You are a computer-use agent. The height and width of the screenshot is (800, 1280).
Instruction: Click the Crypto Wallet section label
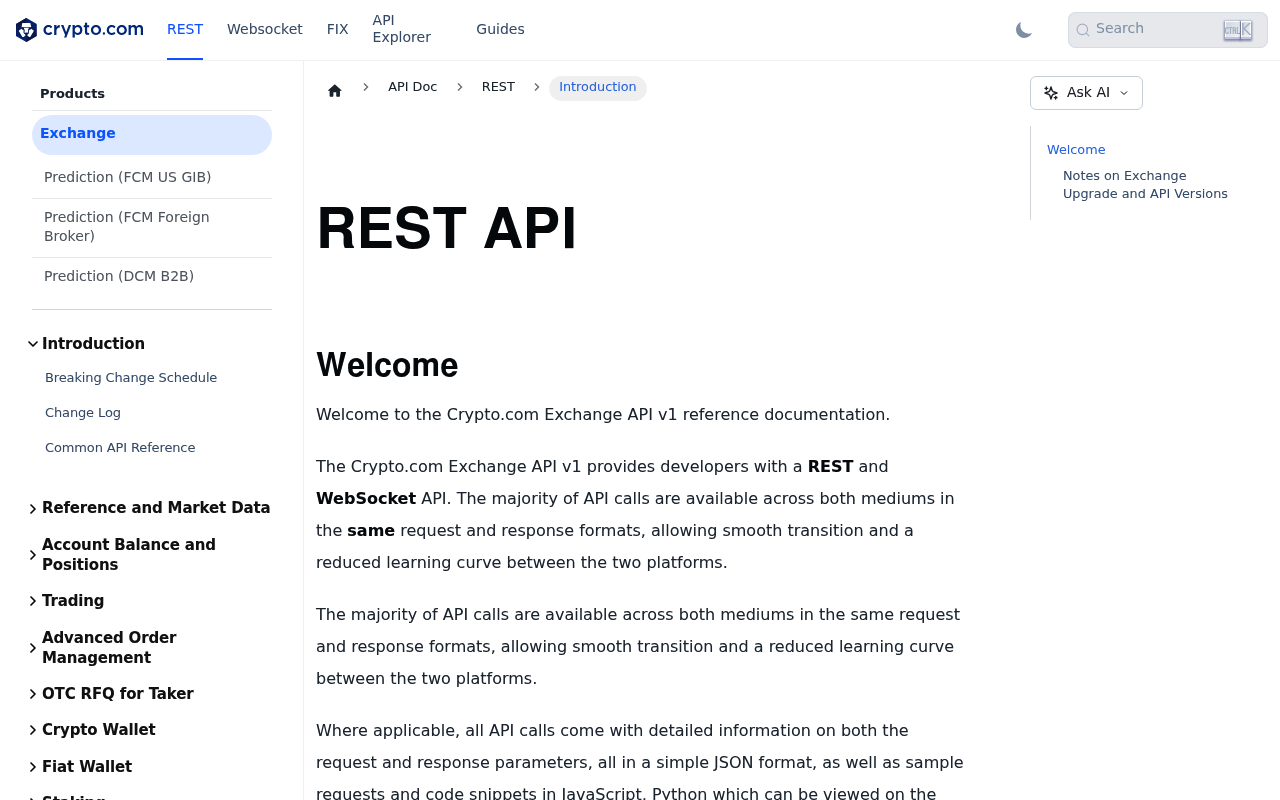click(x=99, y=730)
